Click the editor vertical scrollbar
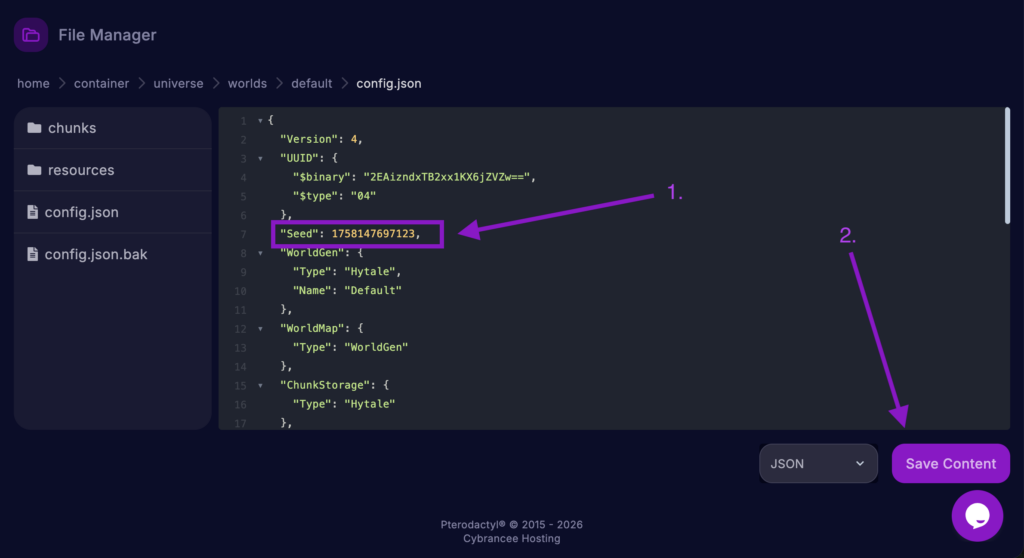Image resolution: width=1024 pixels, height=558 pixels. click(x=1006, y=165)
